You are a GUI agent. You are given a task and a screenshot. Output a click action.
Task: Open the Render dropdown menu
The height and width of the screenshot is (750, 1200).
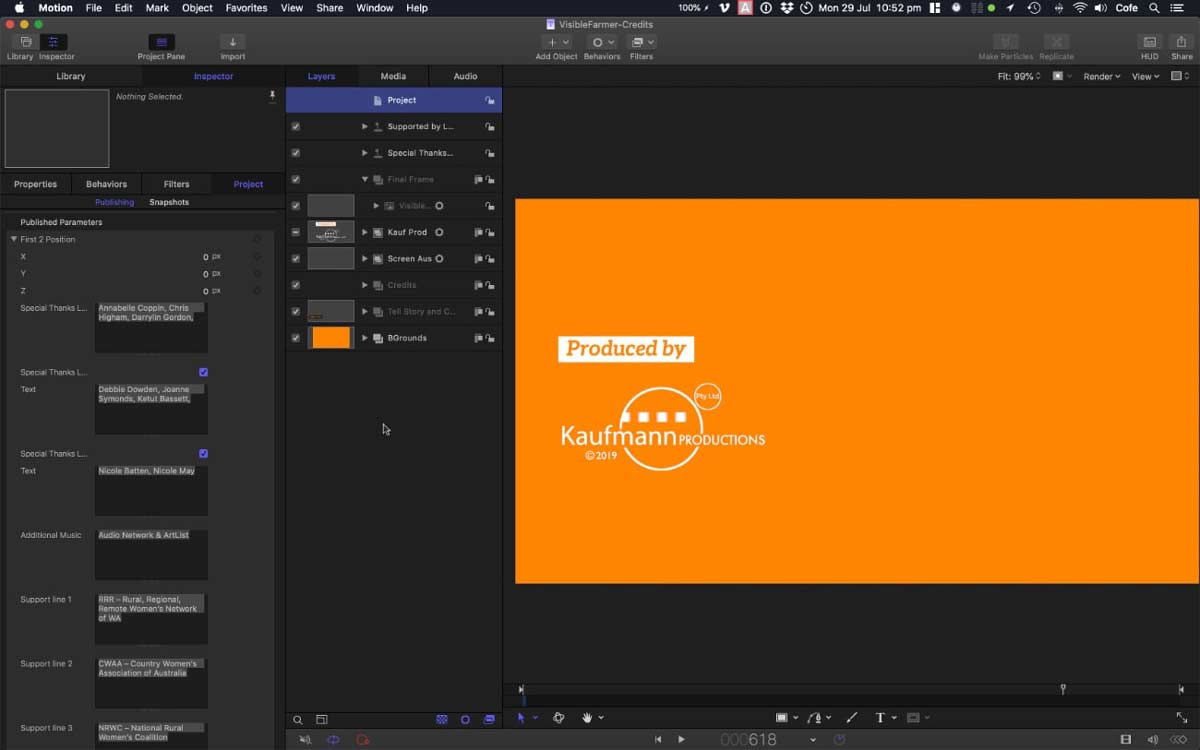(1102, 76)
